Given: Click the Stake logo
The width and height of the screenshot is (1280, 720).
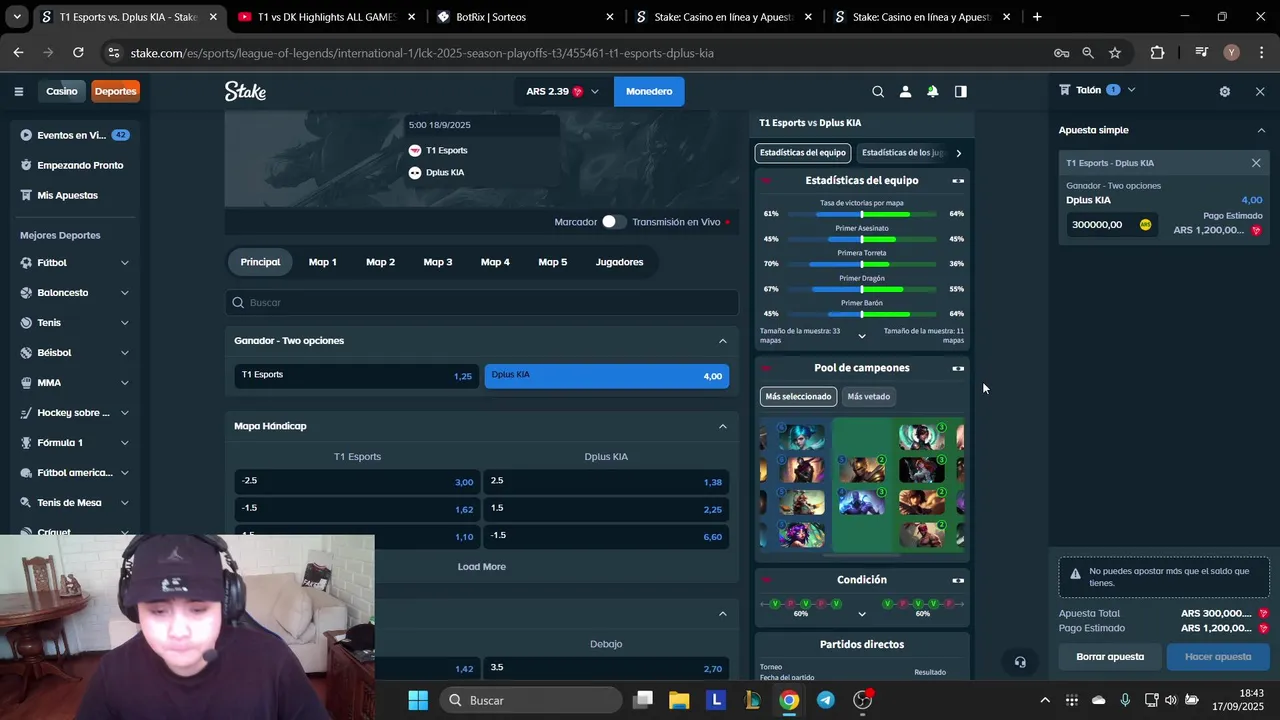Looking at the screenshot, I should (x=245, y=91).
